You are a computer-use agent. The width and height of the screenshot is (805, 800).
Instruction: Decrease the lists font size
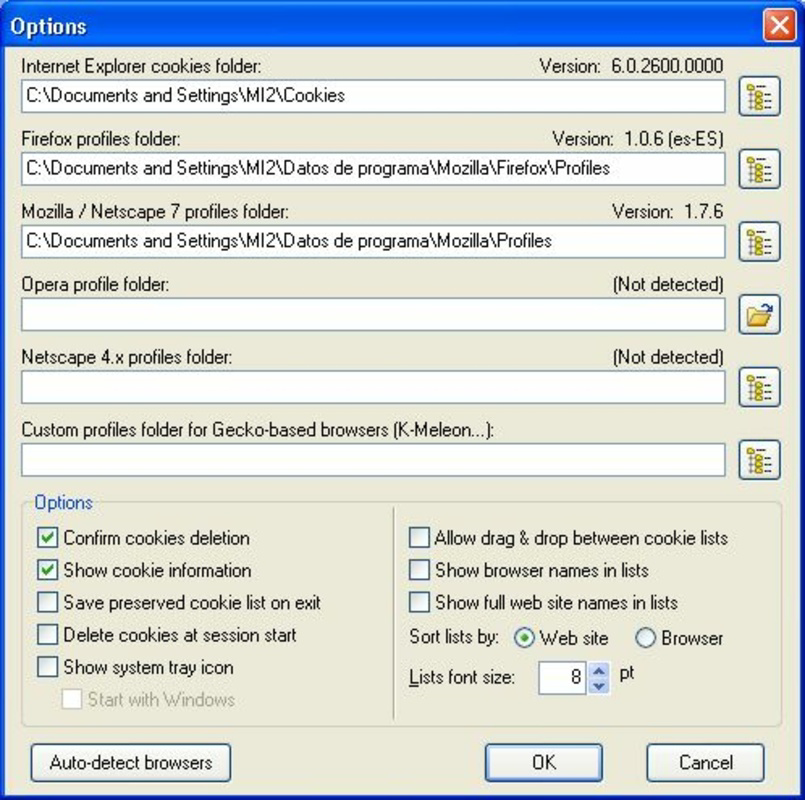click(x=599, y=686)
